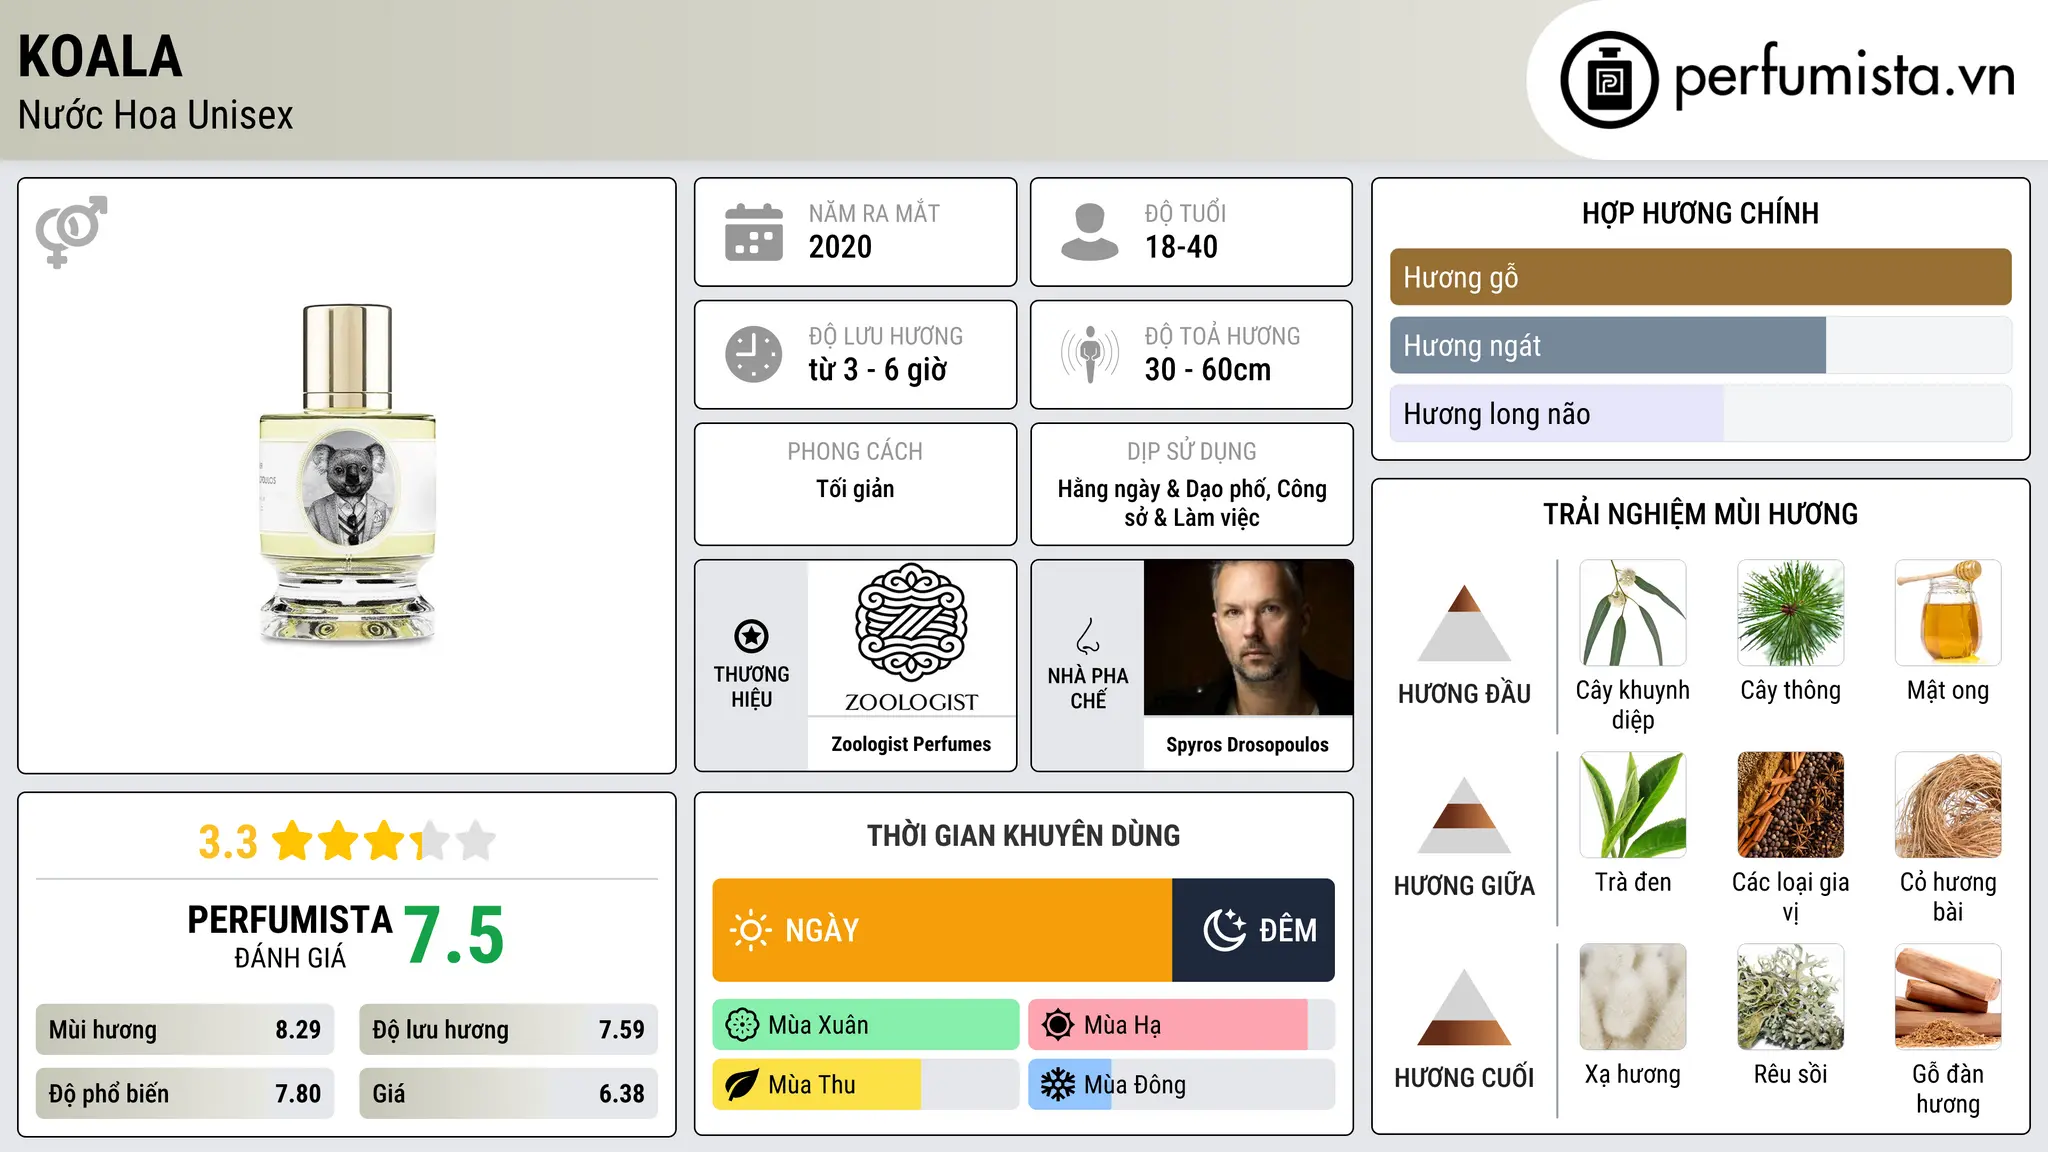Click the sun icon in the Ngày bar
Viewport: 2048px width, 1152px height.
click(751, 930)
